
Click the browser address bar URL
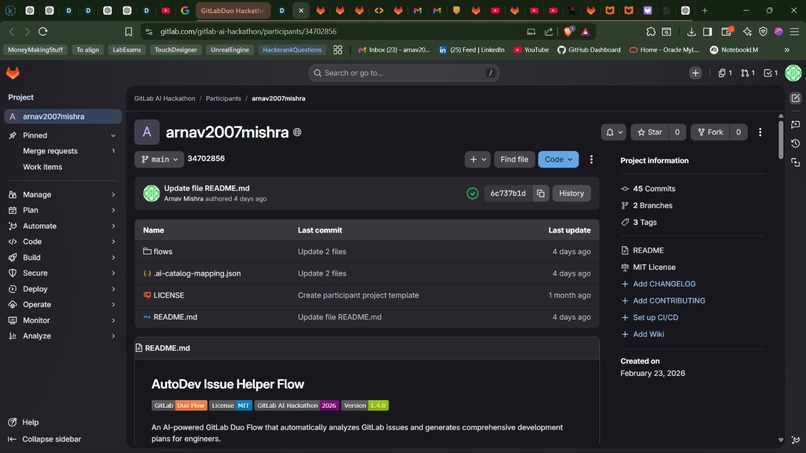(x=248, y=31)
